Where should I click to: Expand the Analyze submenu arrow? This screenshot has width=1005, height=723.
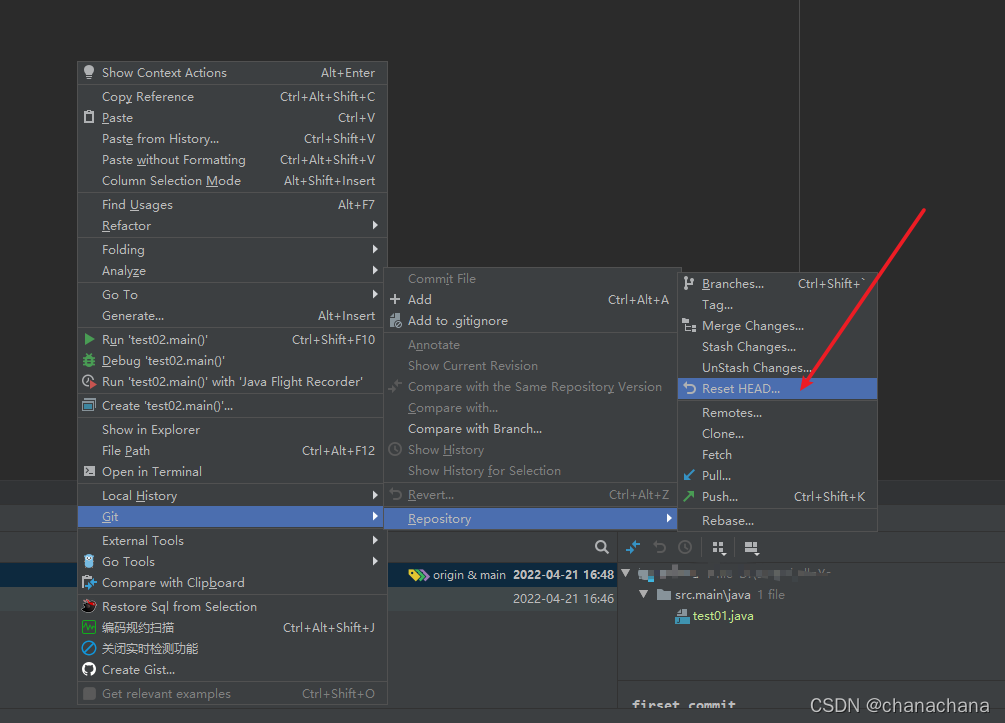375,270
